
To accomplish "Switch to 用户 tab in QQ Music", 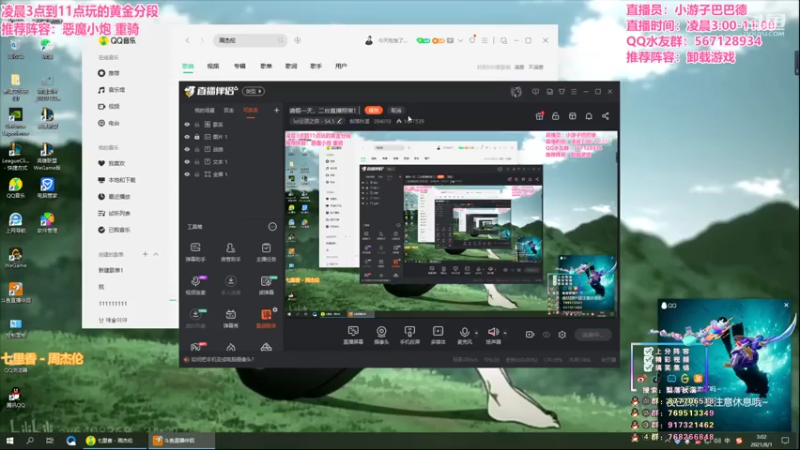I will coord(341,66).
